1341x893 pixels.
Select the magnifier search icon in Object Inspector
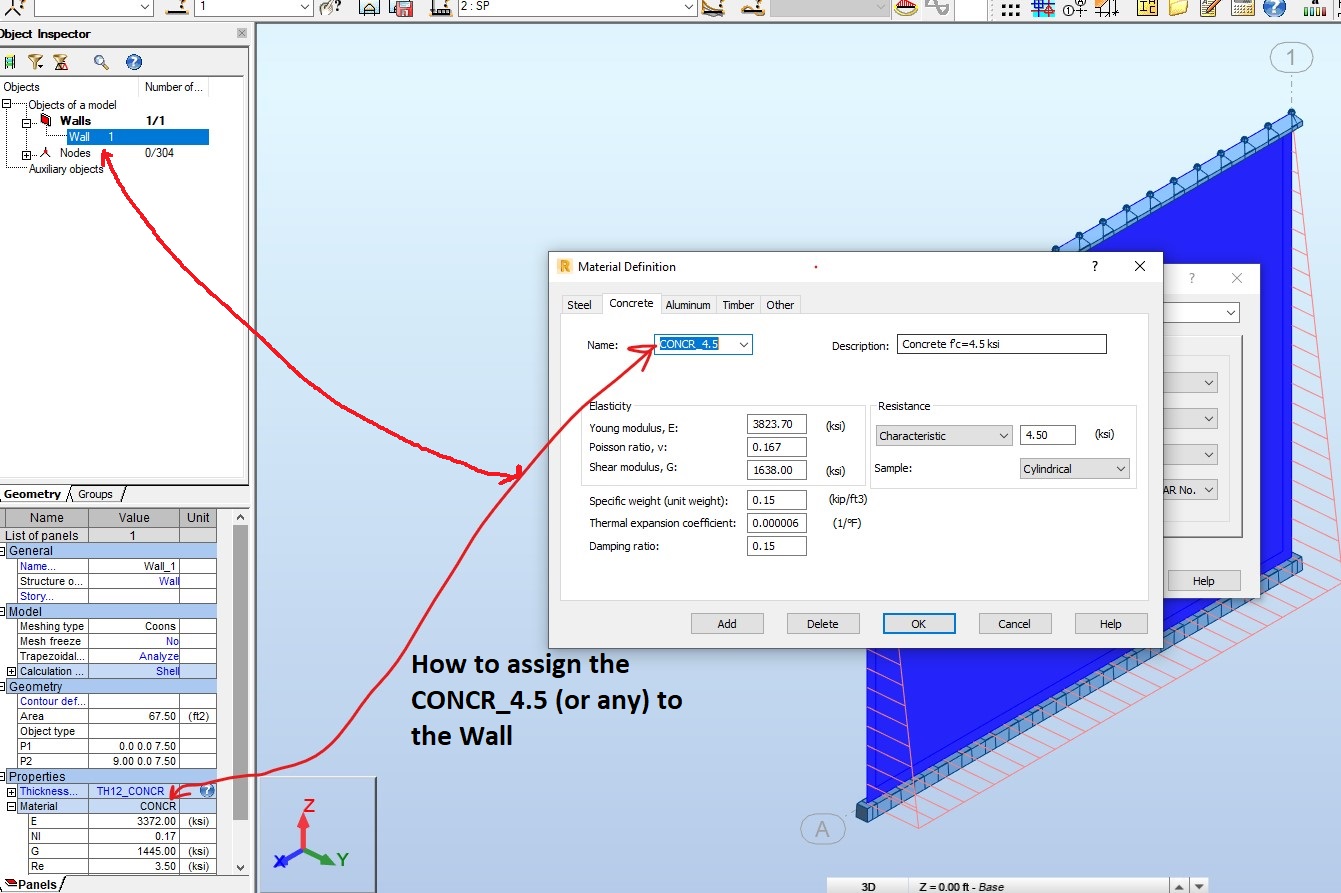pyautogui.click(x=100, y=61)
